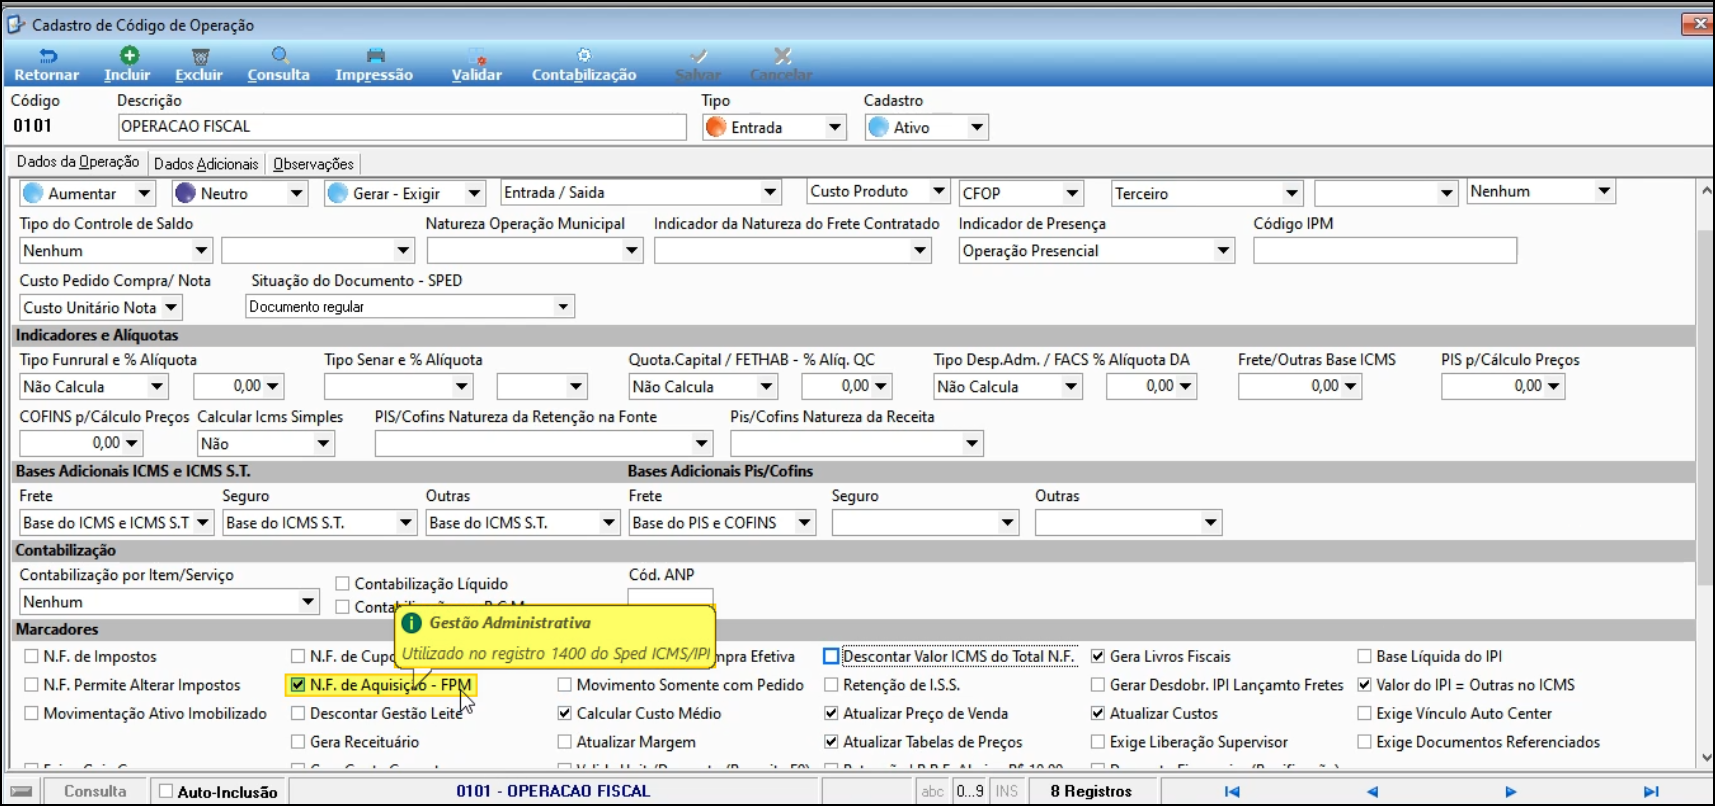Click the vertical scrollbar down arrow
The height and width of the screenshot is (806, 1715).
pos(1706,757)
